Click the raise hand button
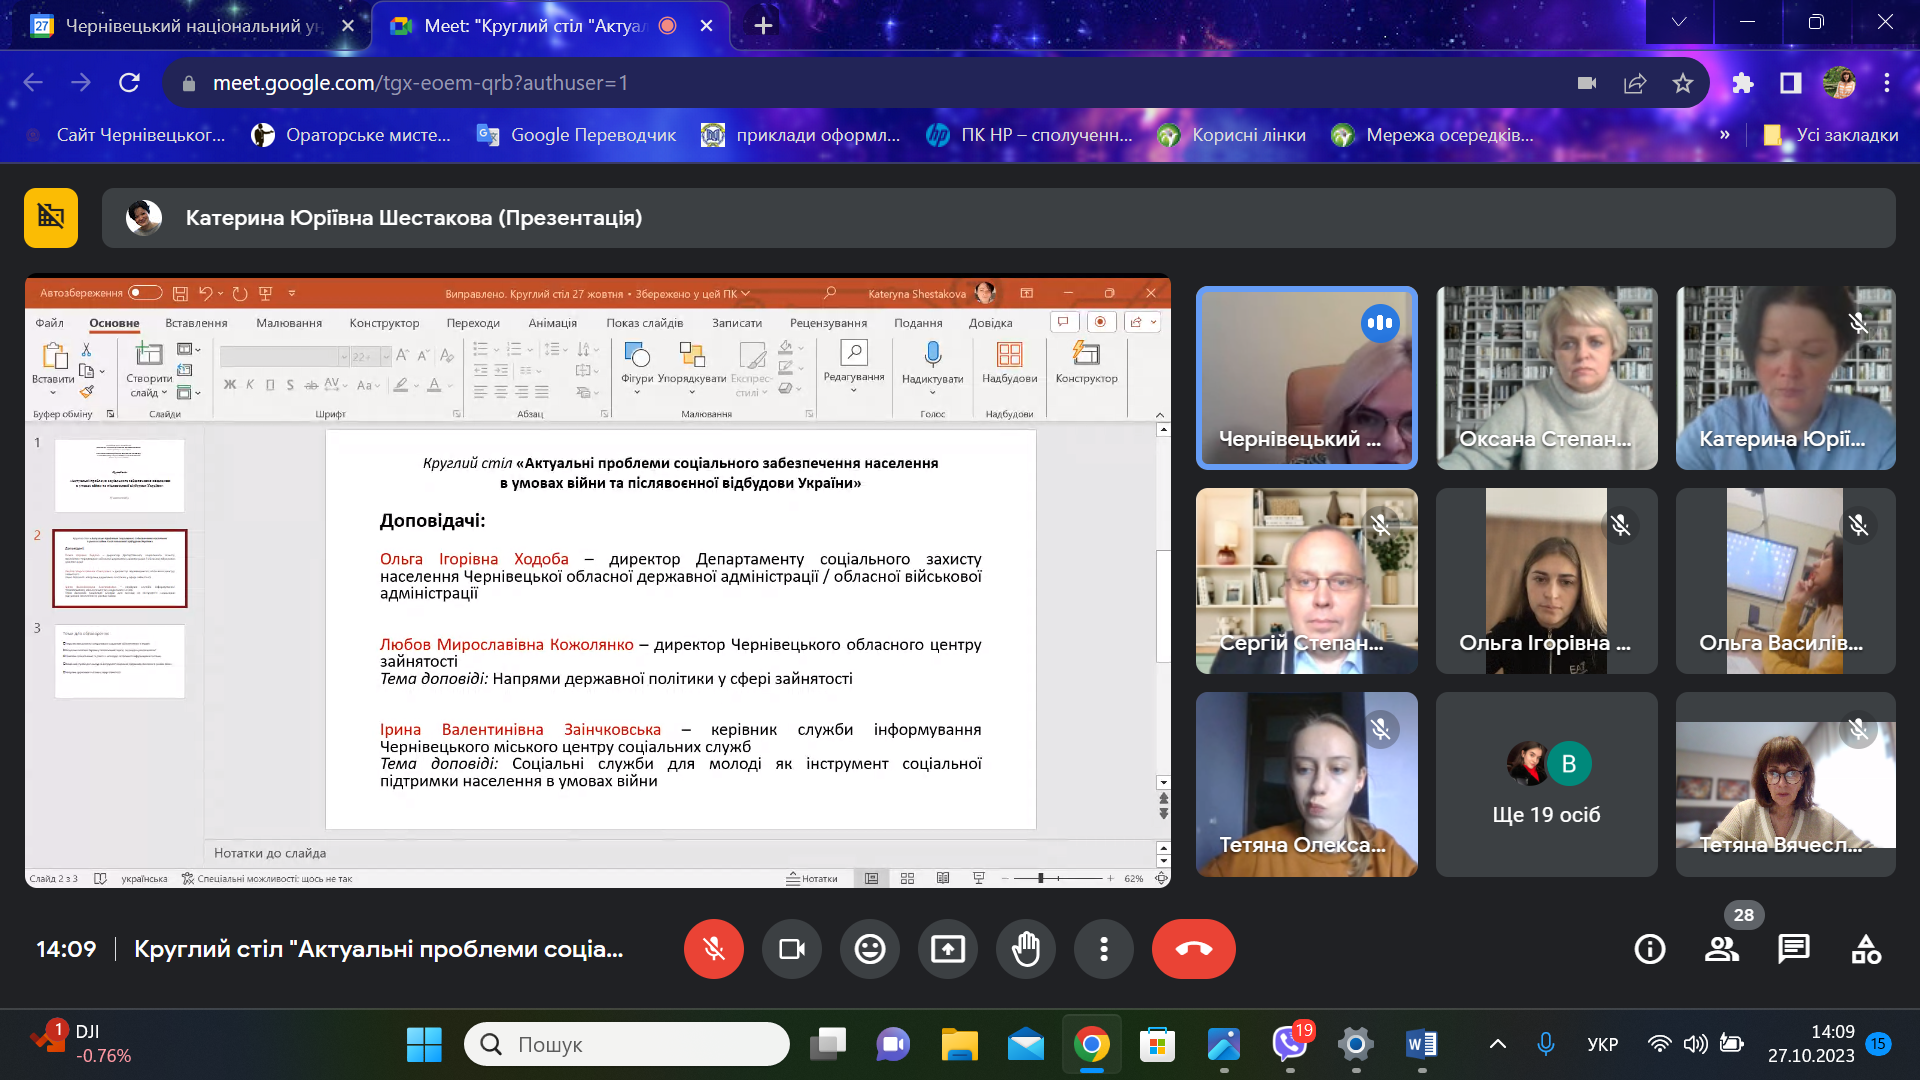The width and height of the screenshot is (1920, 1080). [x=1025, y=948]
